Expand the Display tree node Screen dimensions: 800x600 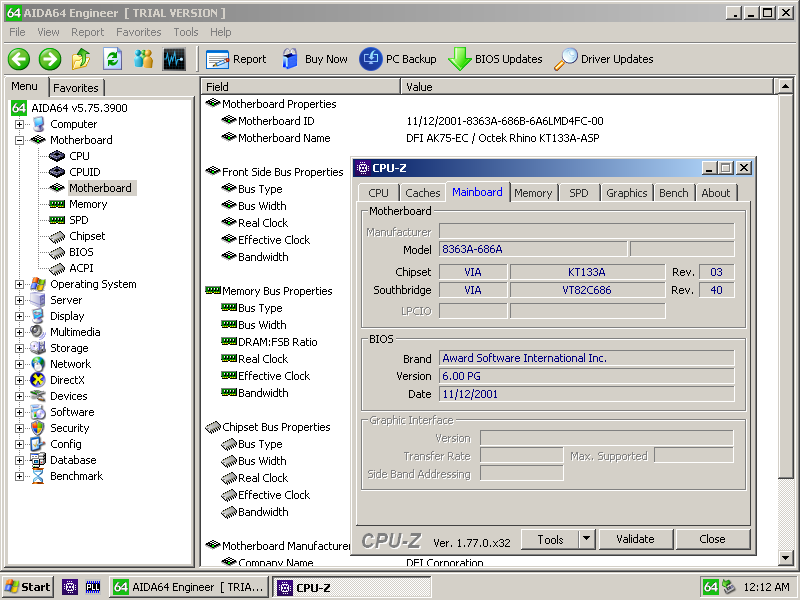(x=19, y=316)
